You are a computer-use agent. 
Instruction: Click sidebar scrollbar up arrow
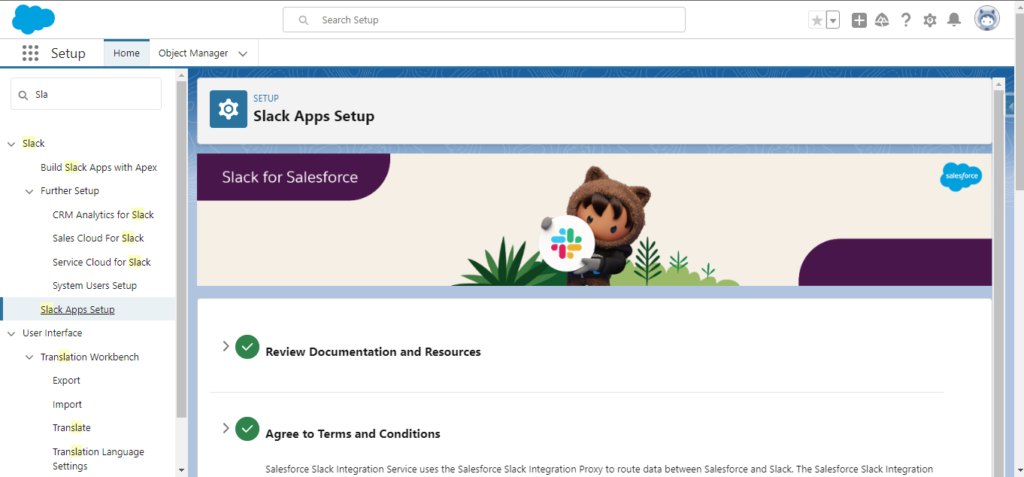coord(182,74)
